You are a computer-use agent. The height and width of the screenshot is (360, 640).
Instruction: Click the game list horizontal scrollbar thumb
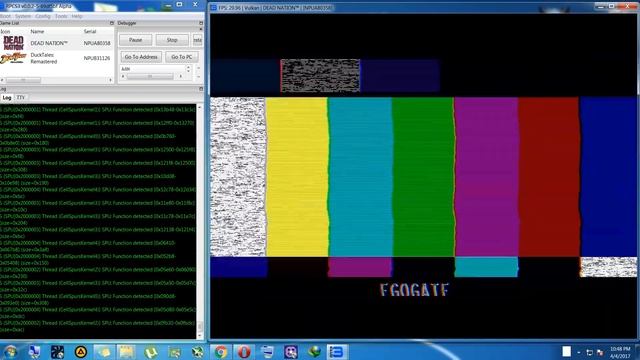(23, 80)
